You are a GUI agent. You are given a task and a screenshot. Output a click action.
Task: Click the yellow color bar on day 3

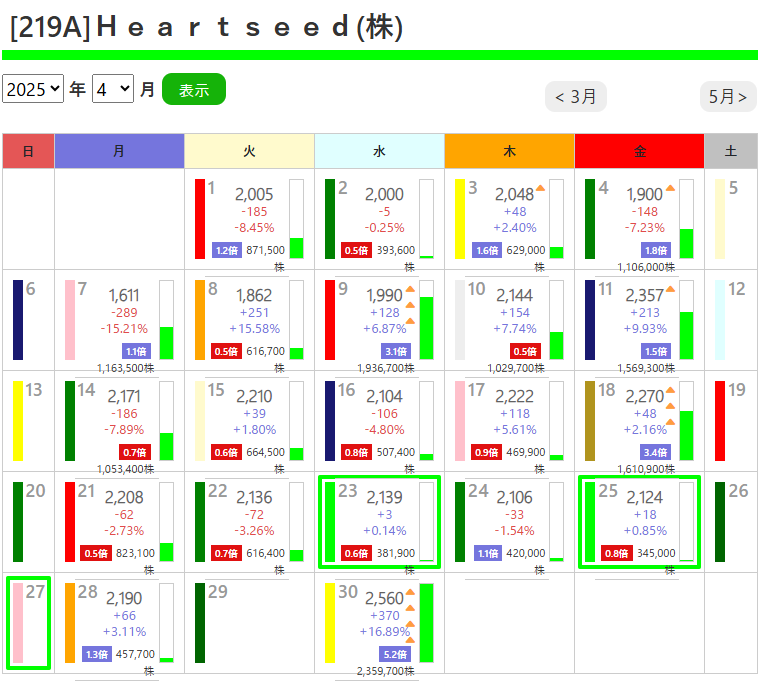(x=460, y=219)
